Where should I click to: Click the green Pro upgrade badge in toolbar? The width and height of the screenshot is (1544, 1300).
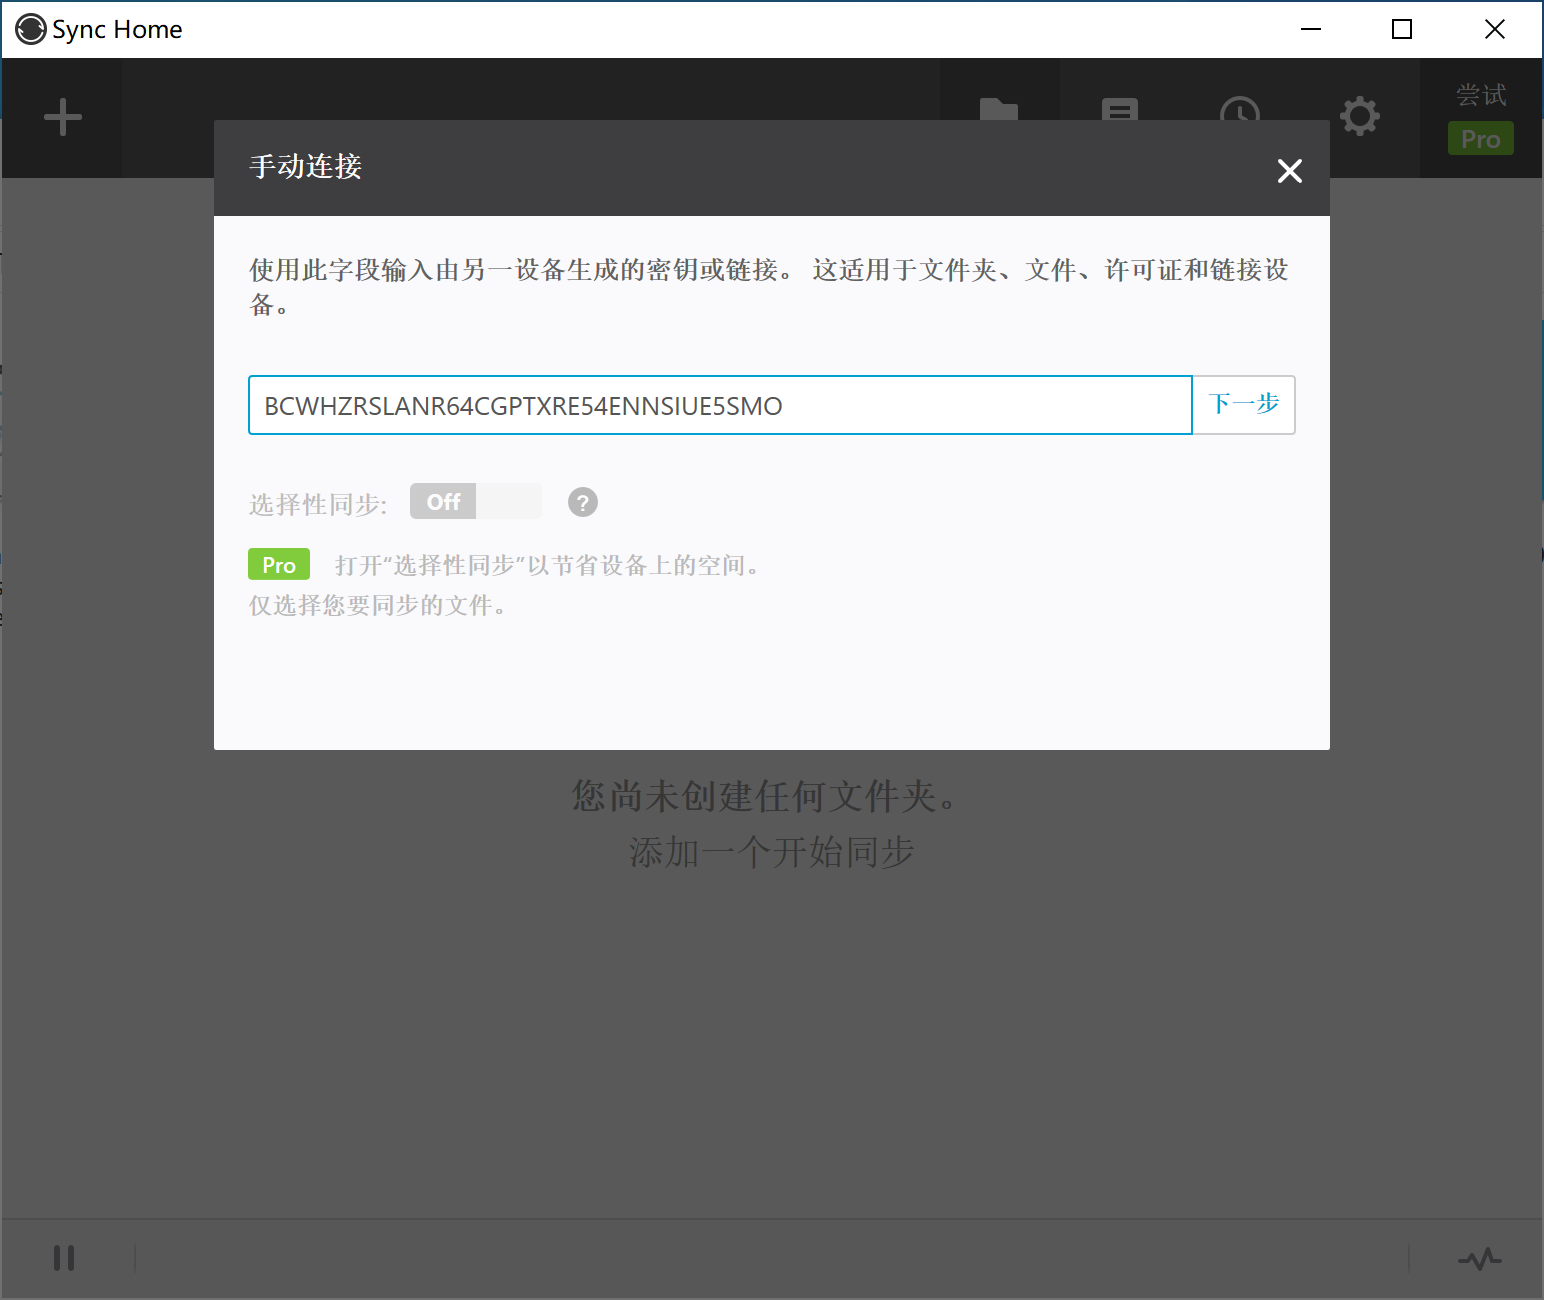(x=1481, y=138)
